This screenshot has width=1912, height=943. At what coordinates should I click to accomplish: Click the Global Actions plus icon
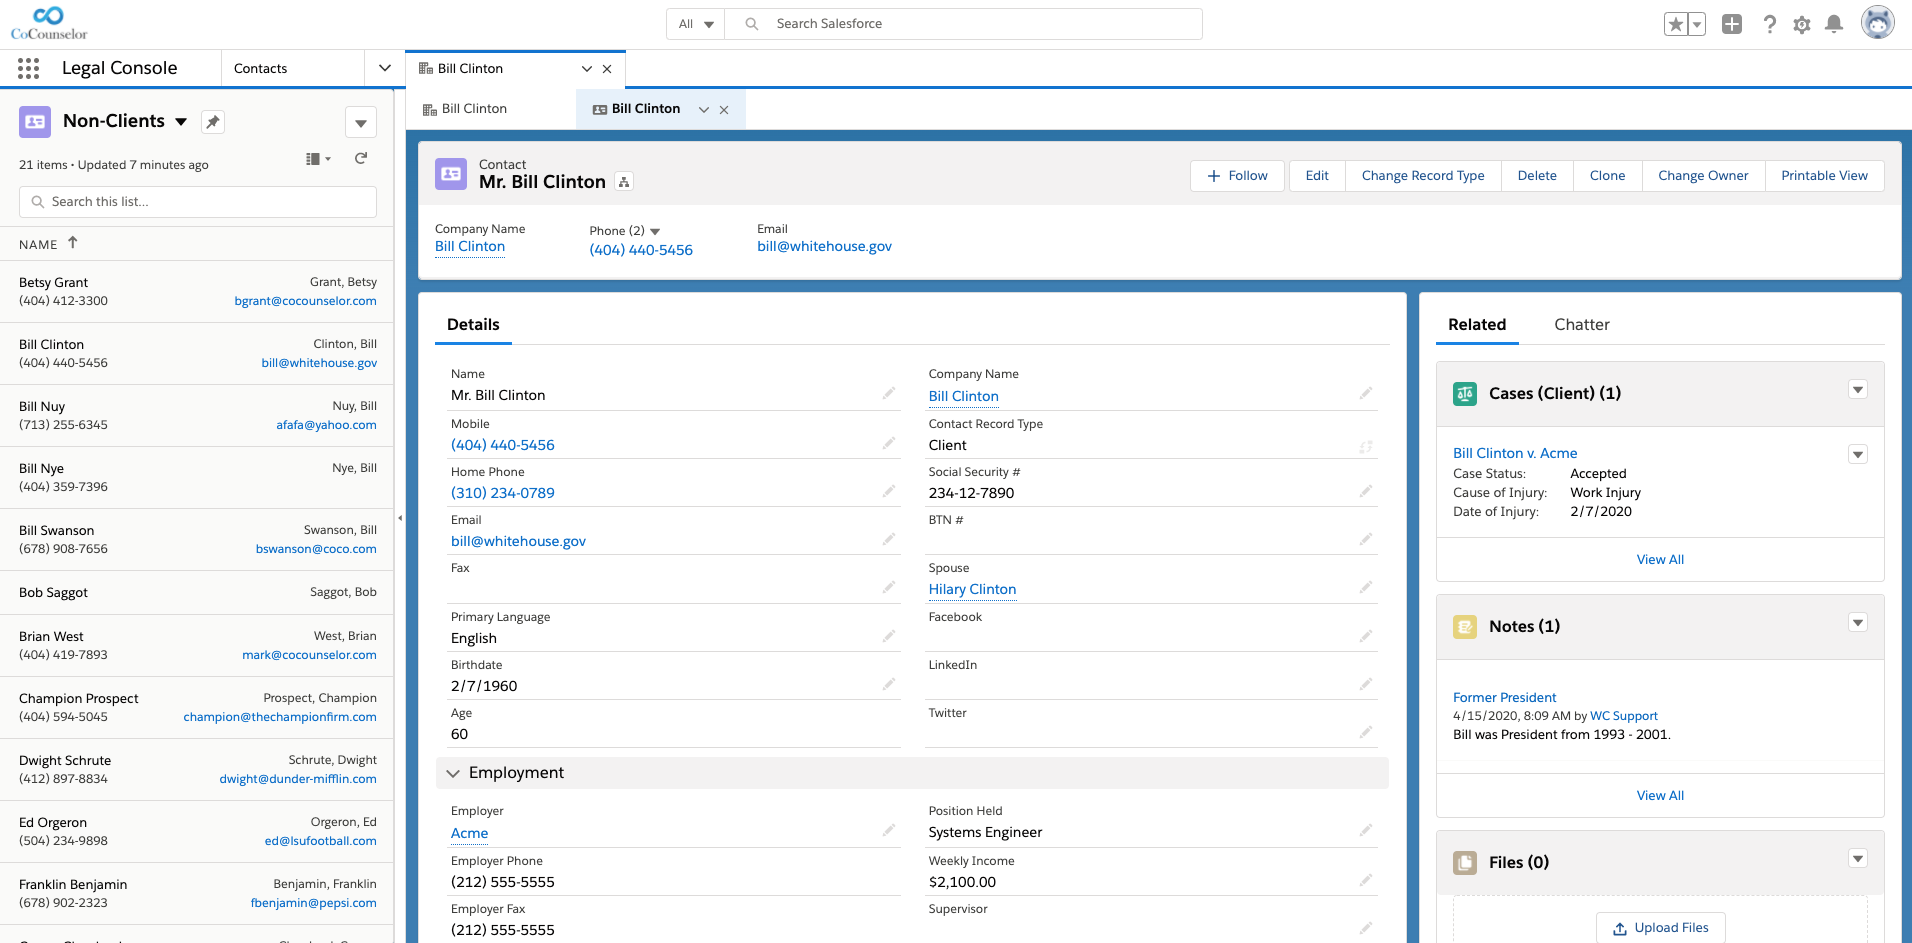(x=1732, y=24)
